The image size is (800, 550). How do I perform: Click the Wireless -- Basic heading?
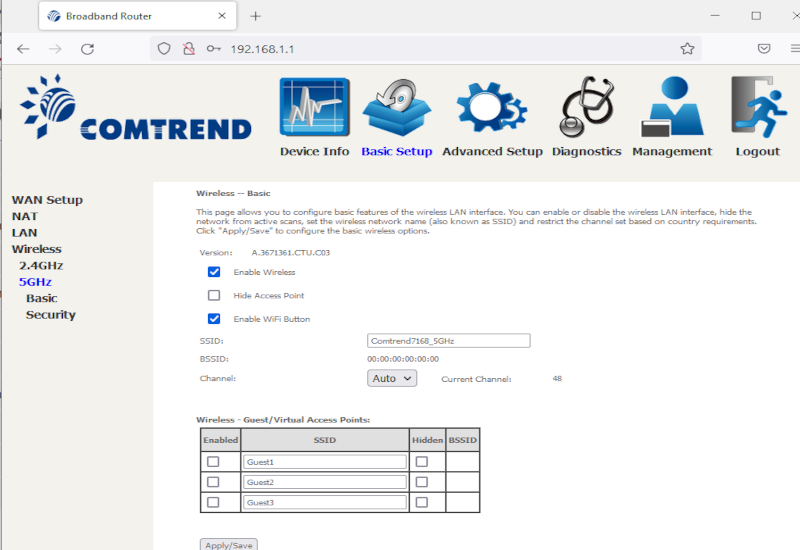(x=233, y=193)
